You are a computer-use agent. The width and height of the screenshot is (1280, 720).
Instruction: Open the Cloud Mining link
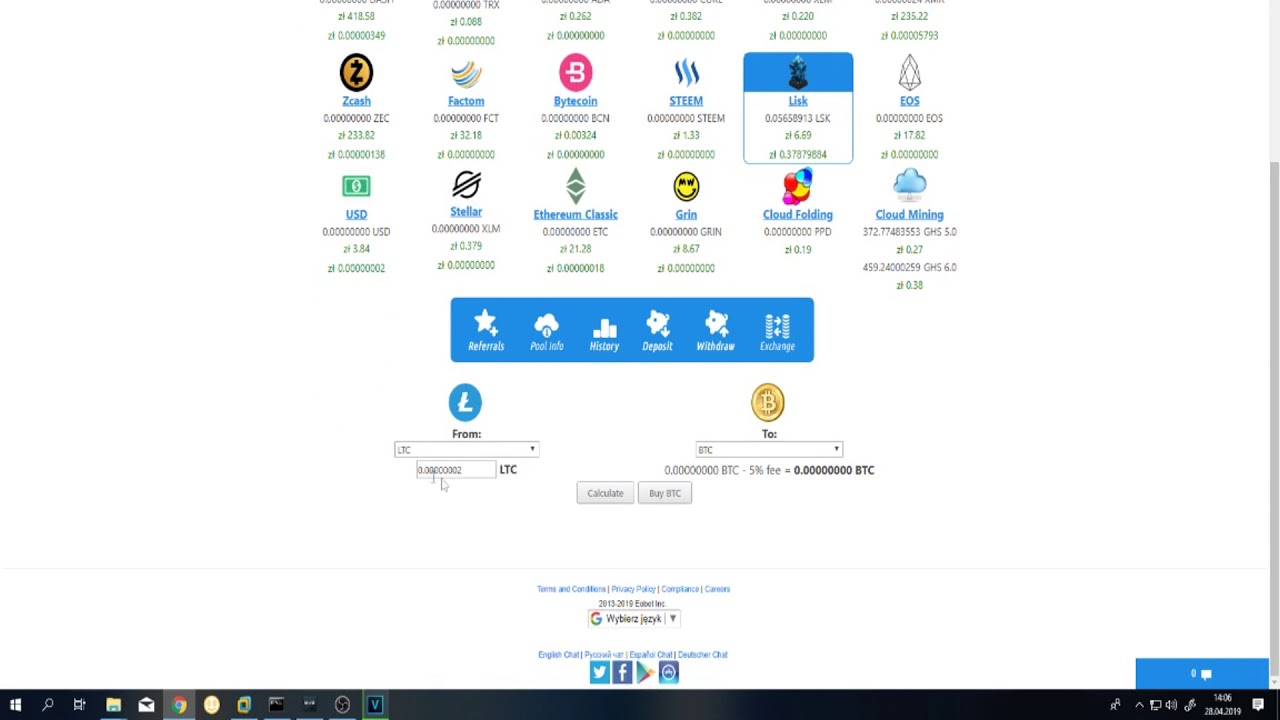click(x=909, y=215)
